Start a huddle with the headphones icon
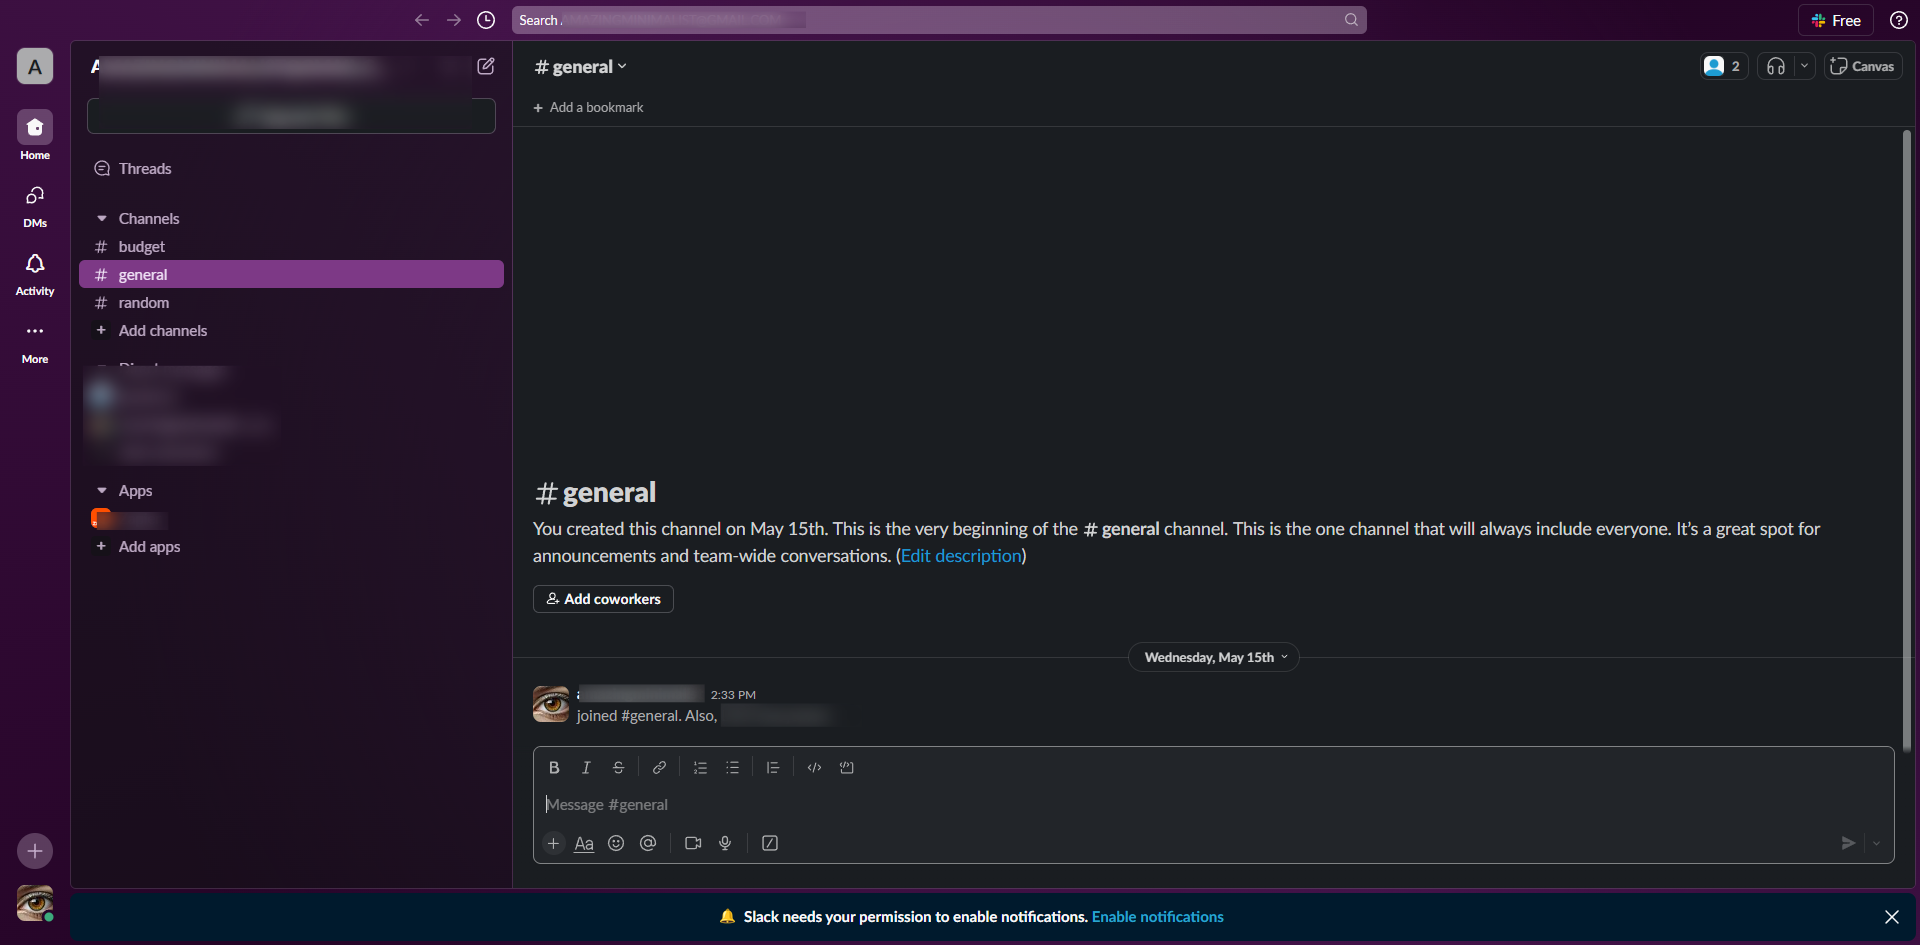 click(x=1776, y=66)
